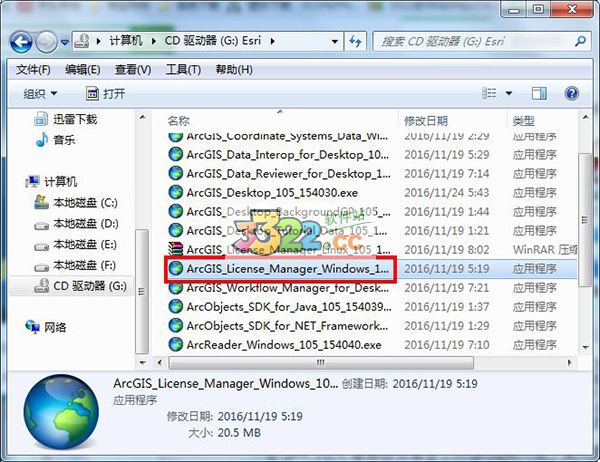Click globe icon of ArcGIS_Data_Reviewer_for_Desktop file

tap(176, 173)
